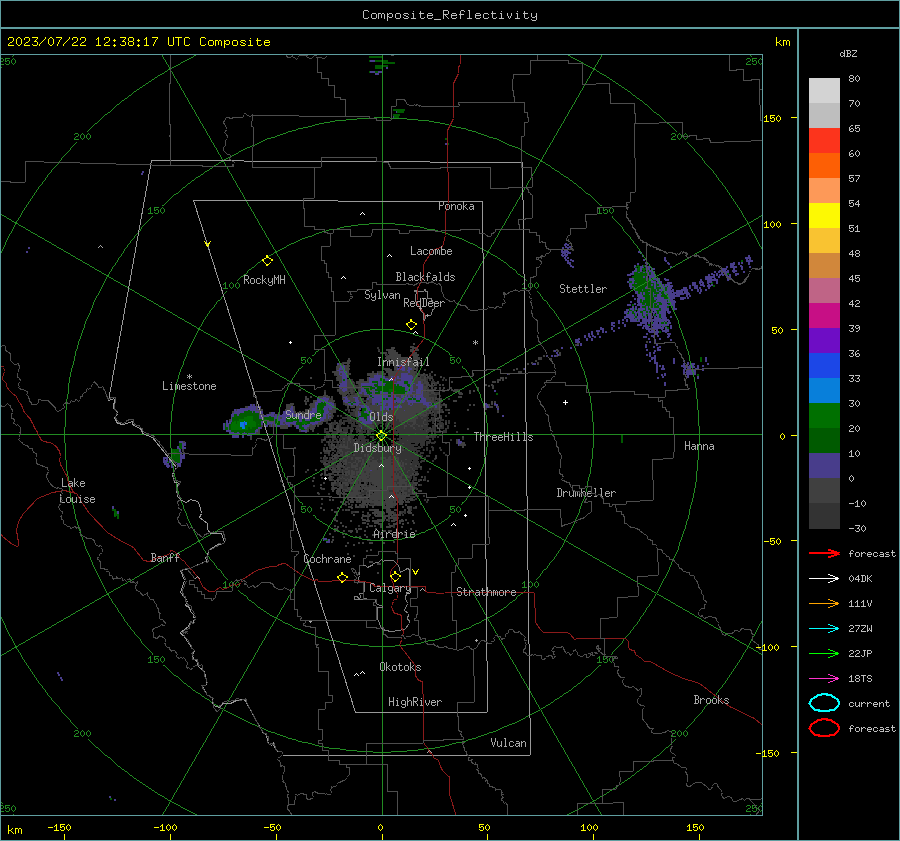Viewport: 900px width, 841px height.
Task: Click the RedDeer city label
Action: [x=424, y=303]
